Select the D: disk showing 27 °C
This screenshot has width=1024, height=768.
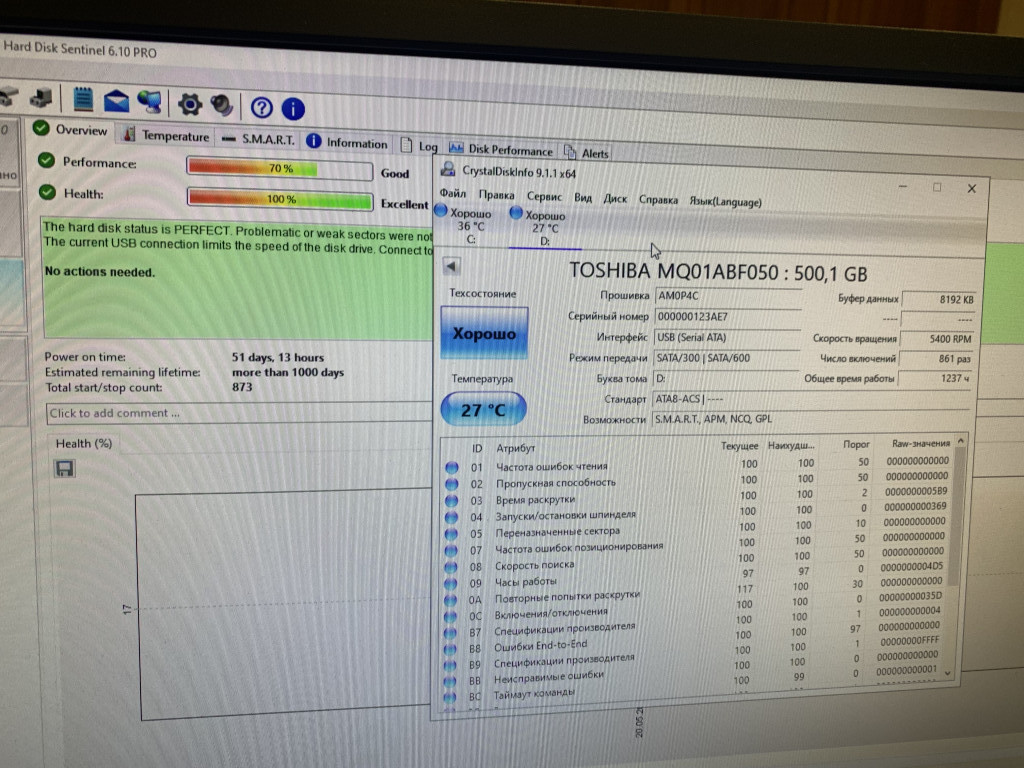coord(542,229)
